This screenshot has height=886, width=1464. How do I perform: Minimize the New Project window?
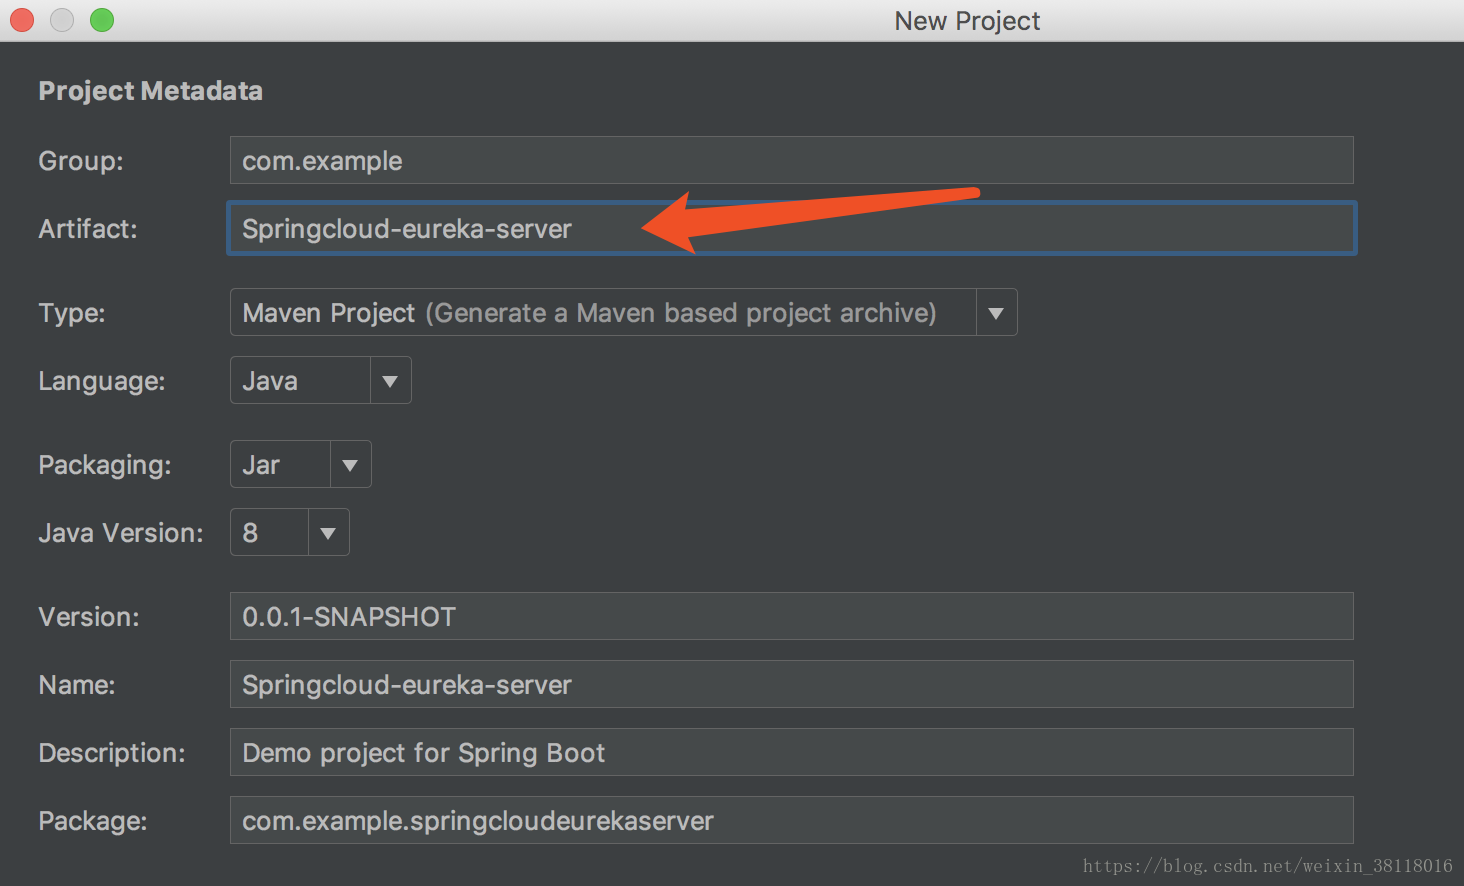62,20
